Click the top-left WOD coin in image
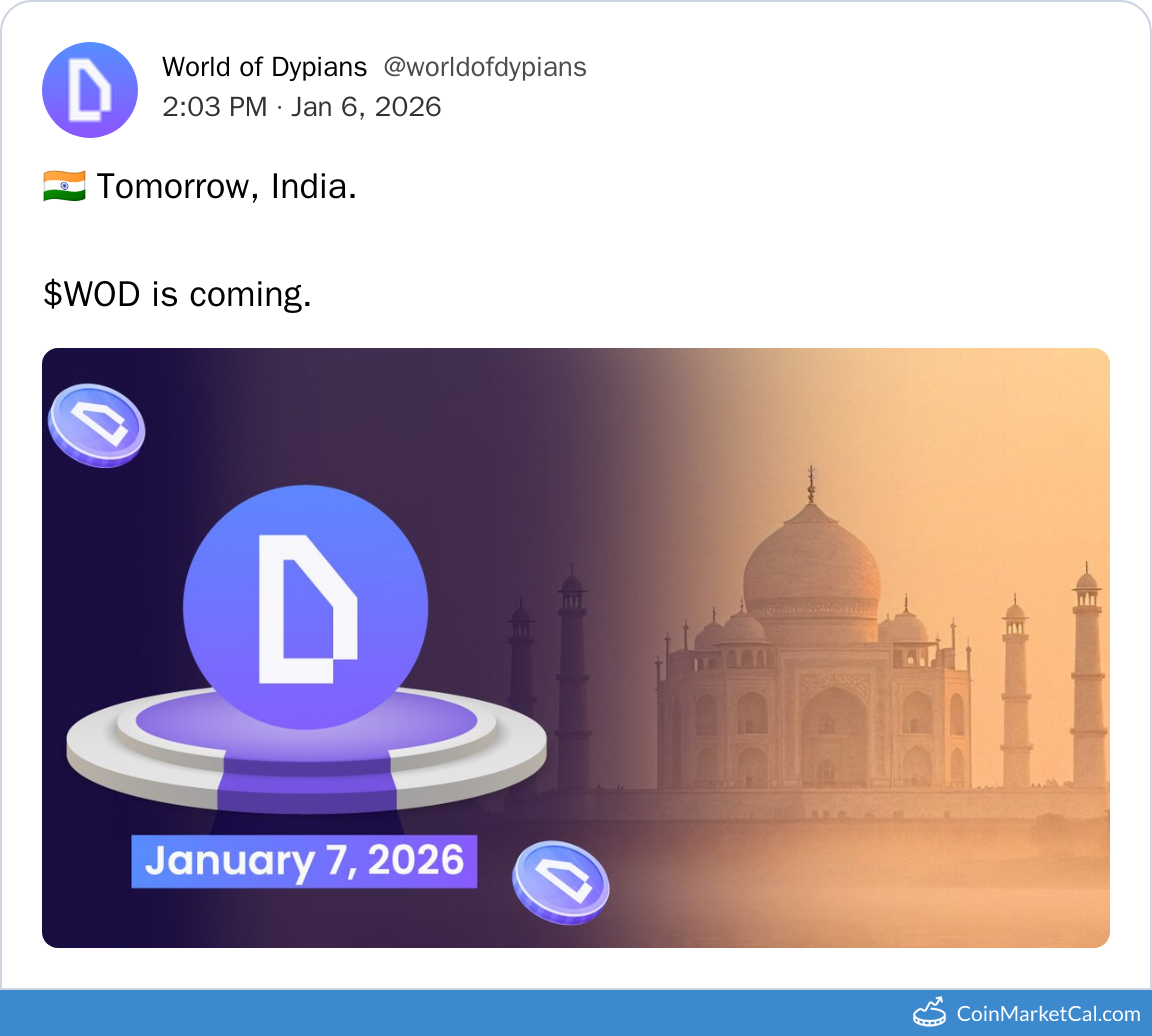Image resolution: width=1152 pixels, height=1036 pixels. coord(96,425)
